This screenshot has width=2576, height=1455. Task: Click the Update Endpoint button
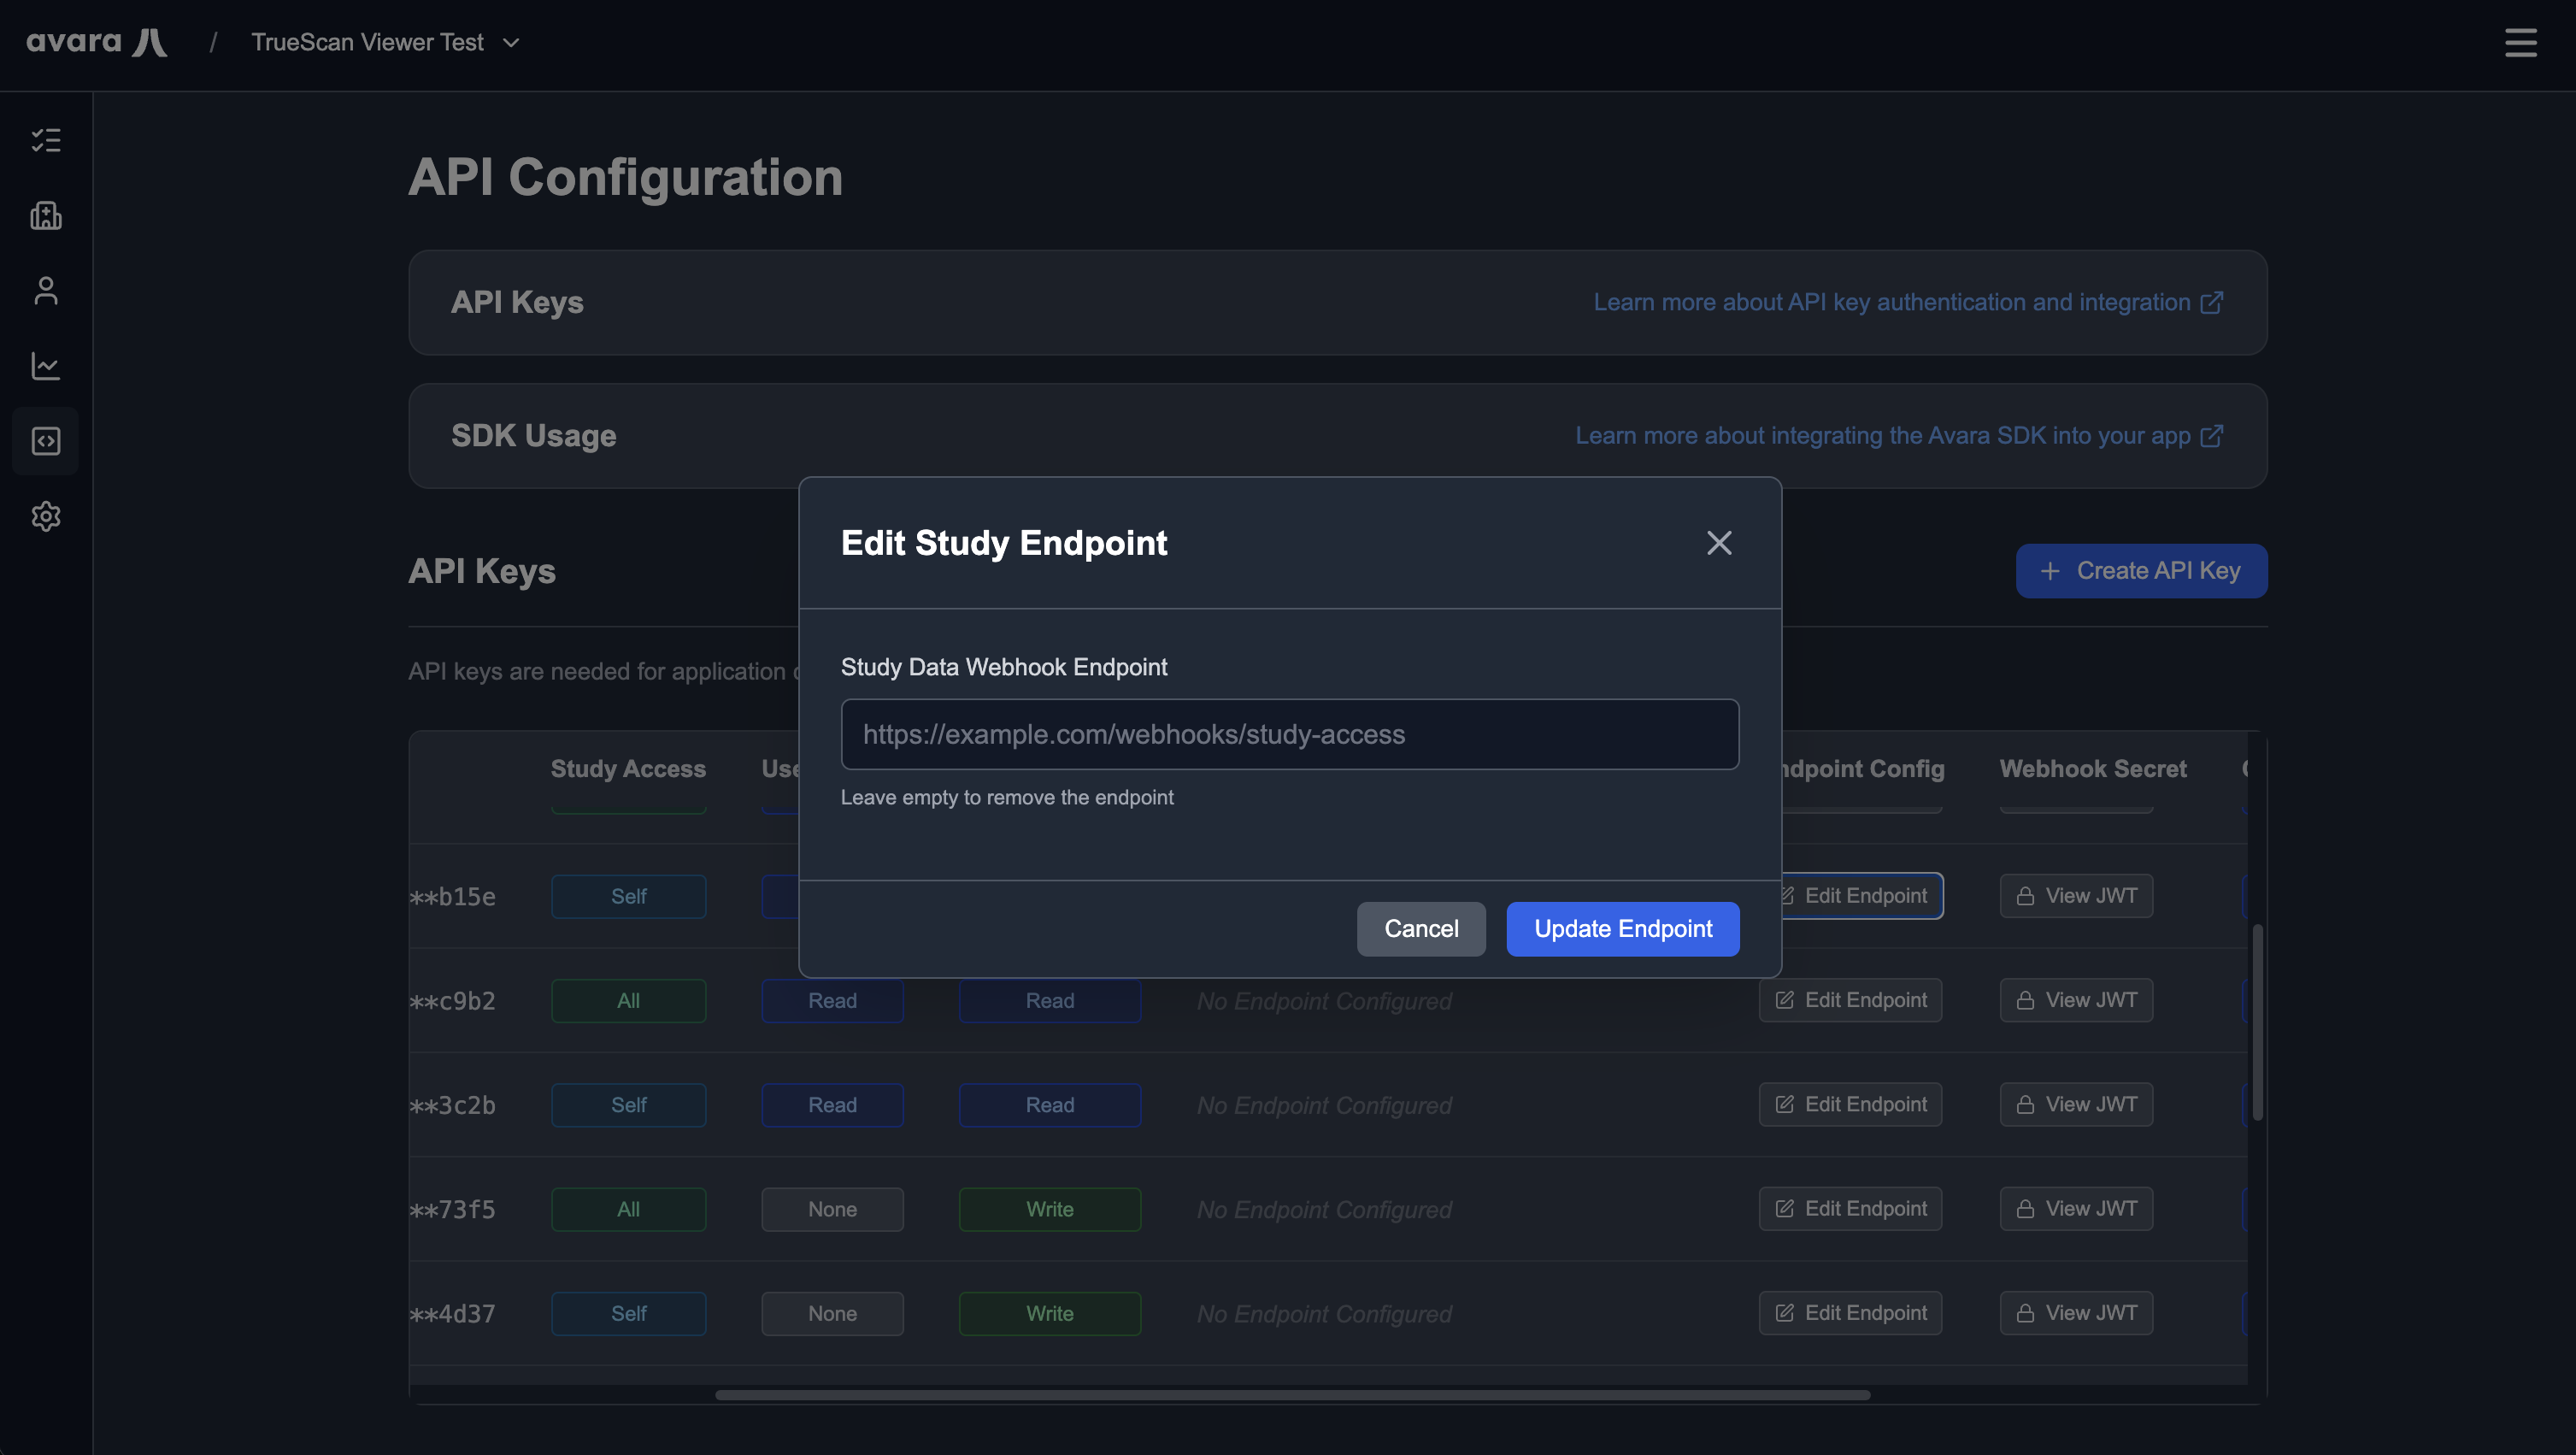pyautogui.click(x=1622, y=928)
